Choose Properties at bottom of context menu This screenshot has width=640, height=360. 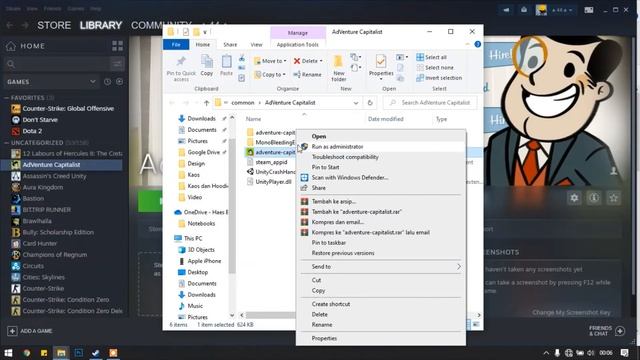pos(380,338)
